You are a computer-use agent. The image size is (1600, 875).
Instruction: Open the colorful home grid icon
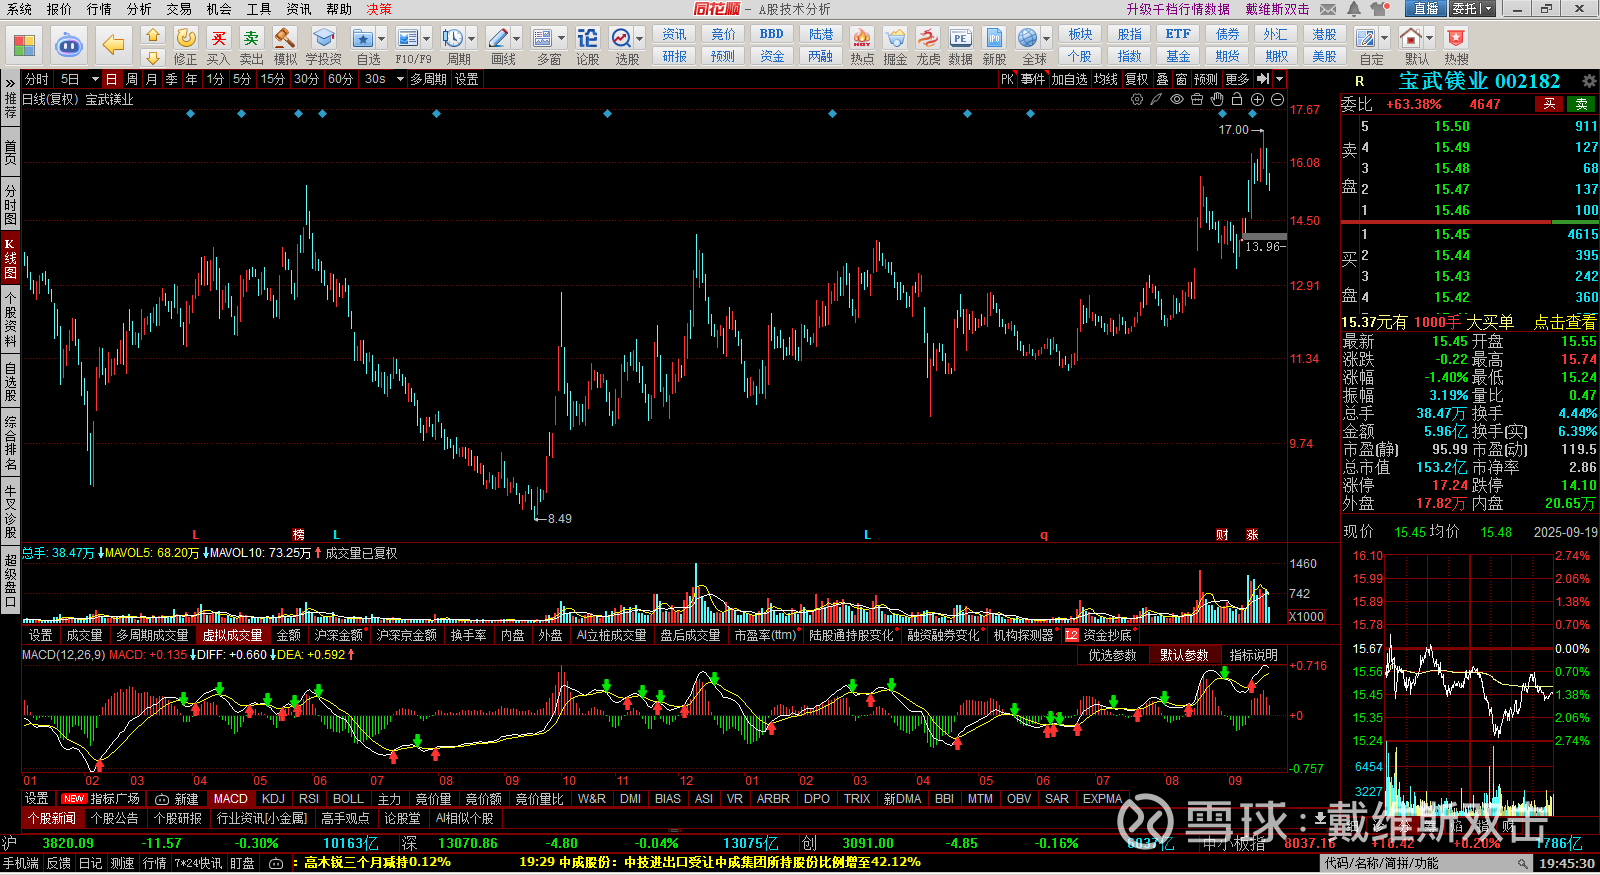[x=24, y=45]
